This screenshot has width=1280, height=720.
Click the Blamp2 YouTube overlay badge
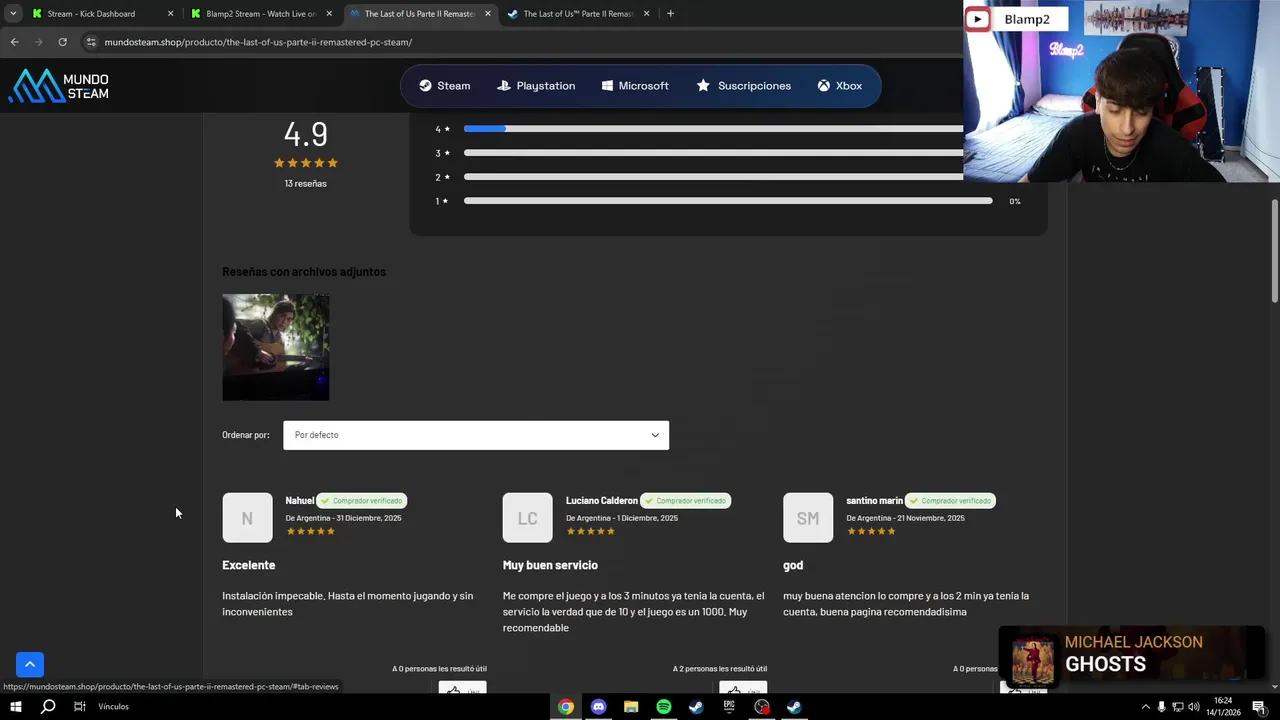(x=1016, y=19)
